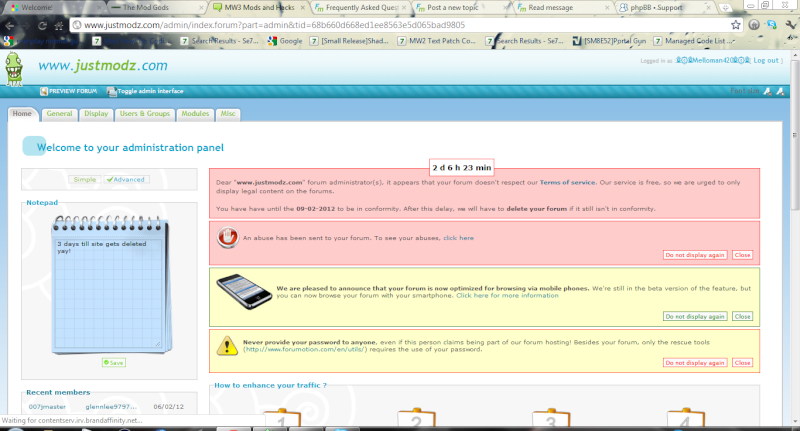Click the Log out link

coord(766,60)
